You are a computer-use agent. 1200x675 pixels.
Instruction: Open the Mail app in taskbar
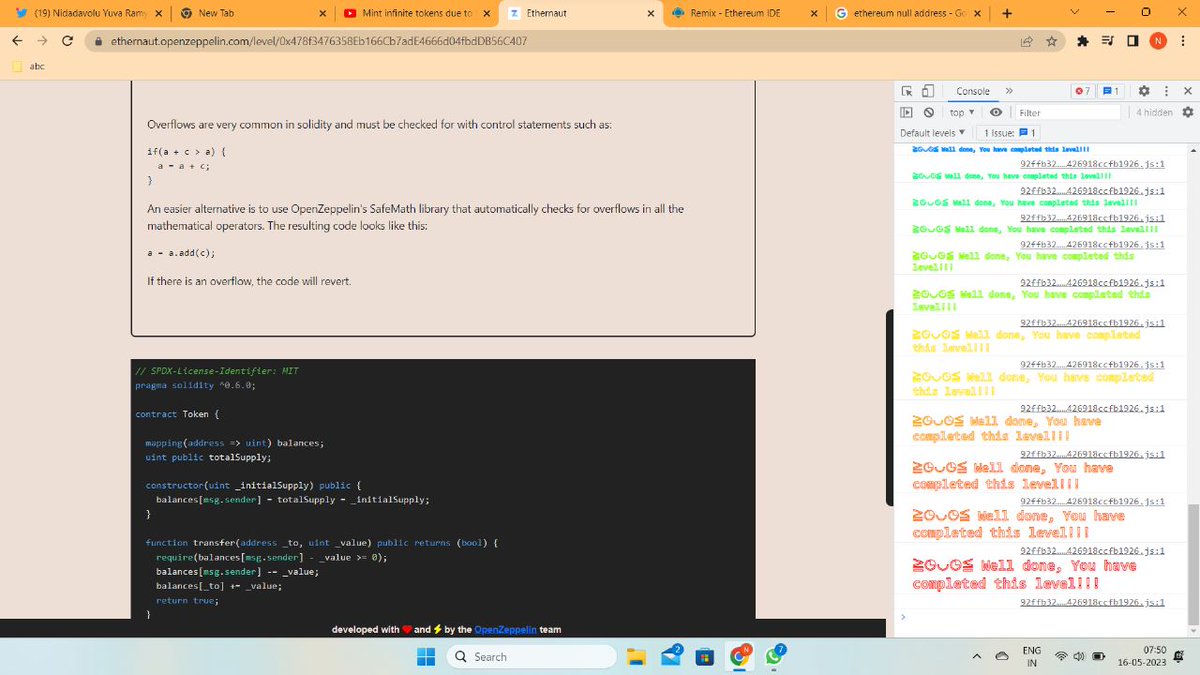click(669, 656)
